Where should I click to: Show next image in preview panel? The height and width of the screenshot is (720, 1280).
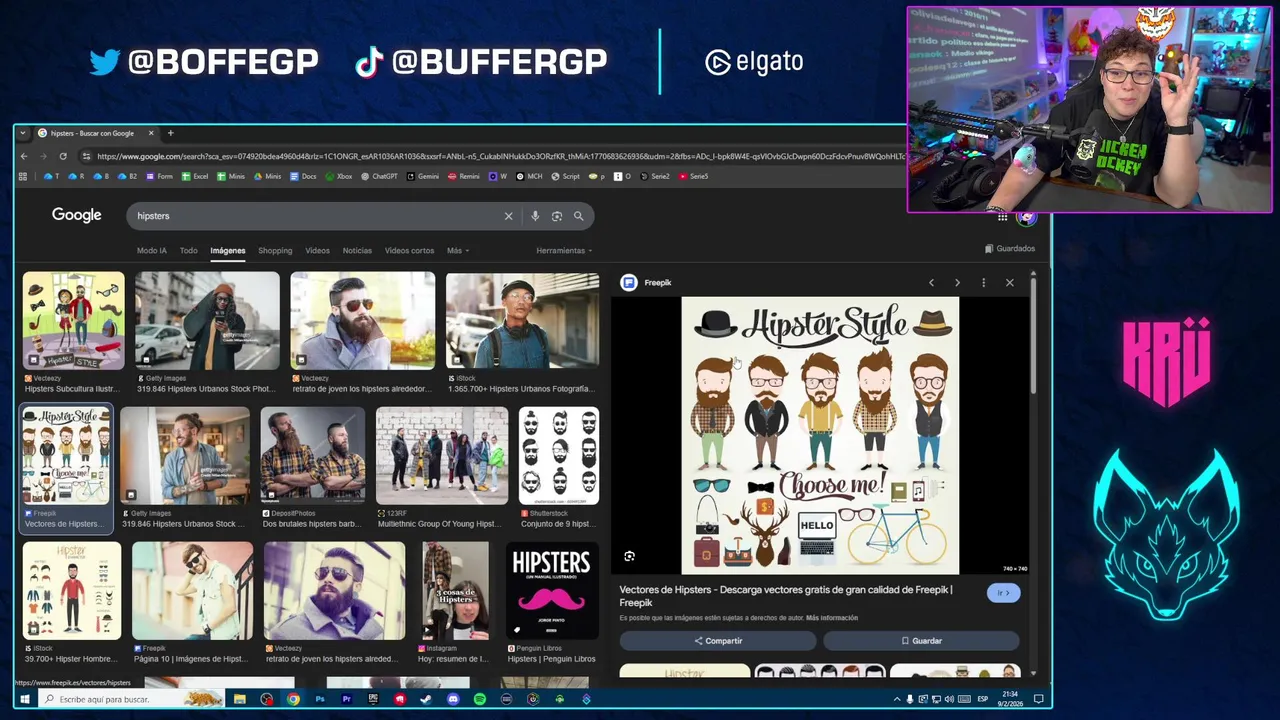click(957, 283)
